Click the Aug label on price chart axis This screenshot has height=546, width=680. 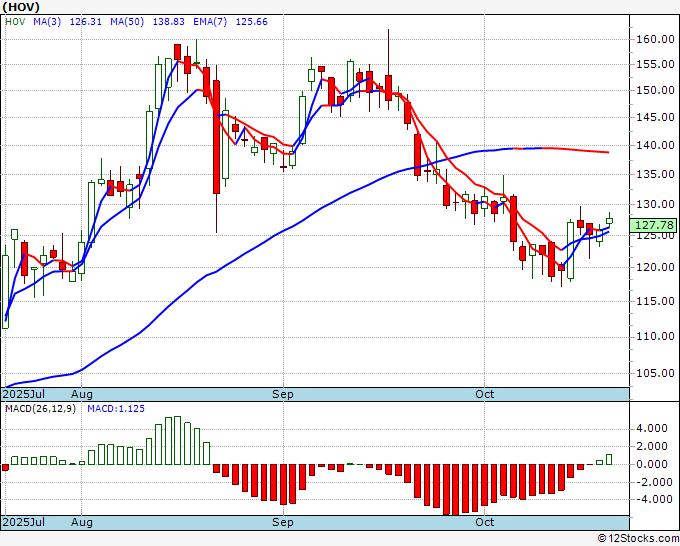(x=82, y=394)
